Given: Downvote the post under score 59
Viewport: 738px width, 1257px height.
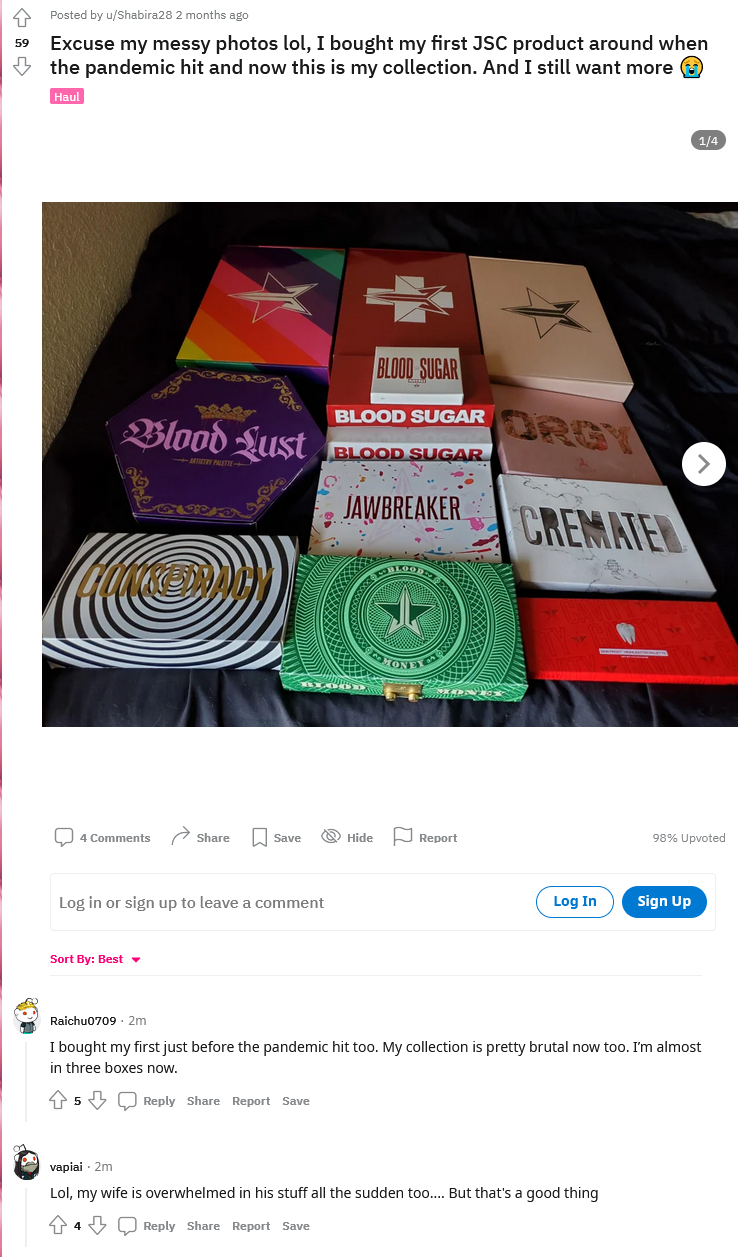Looking at the screenshot, I should pyautogui.click(x=22, y=67).
